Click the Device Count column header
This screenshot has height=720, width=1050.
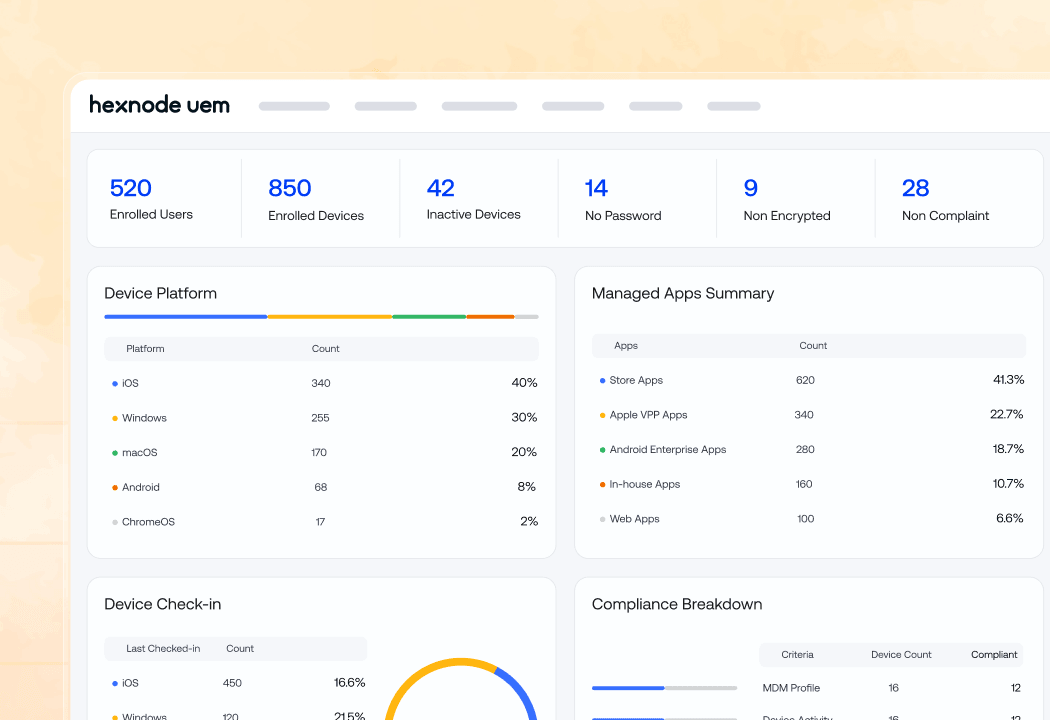coord(901,655)
